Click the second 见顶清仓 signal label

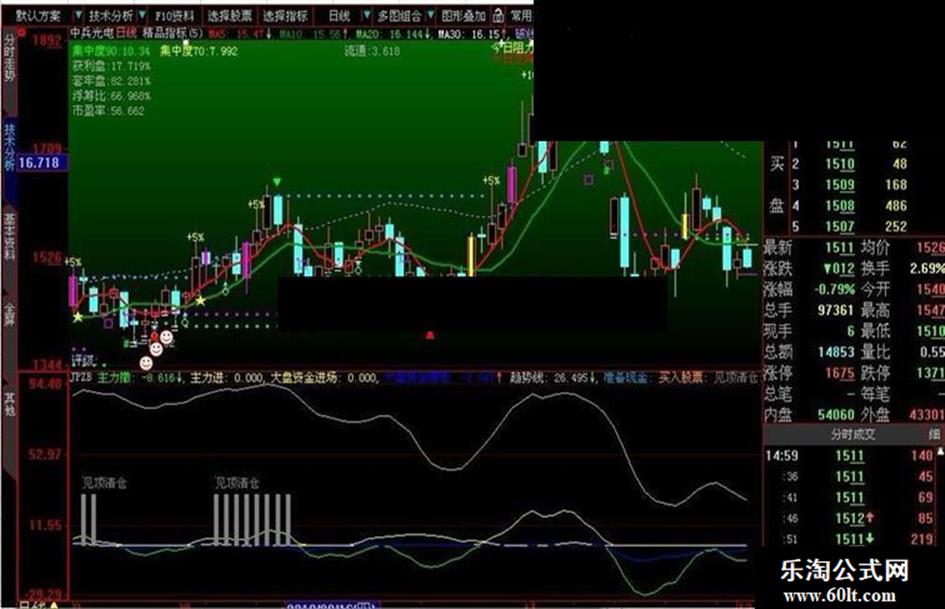coord(237,483)
